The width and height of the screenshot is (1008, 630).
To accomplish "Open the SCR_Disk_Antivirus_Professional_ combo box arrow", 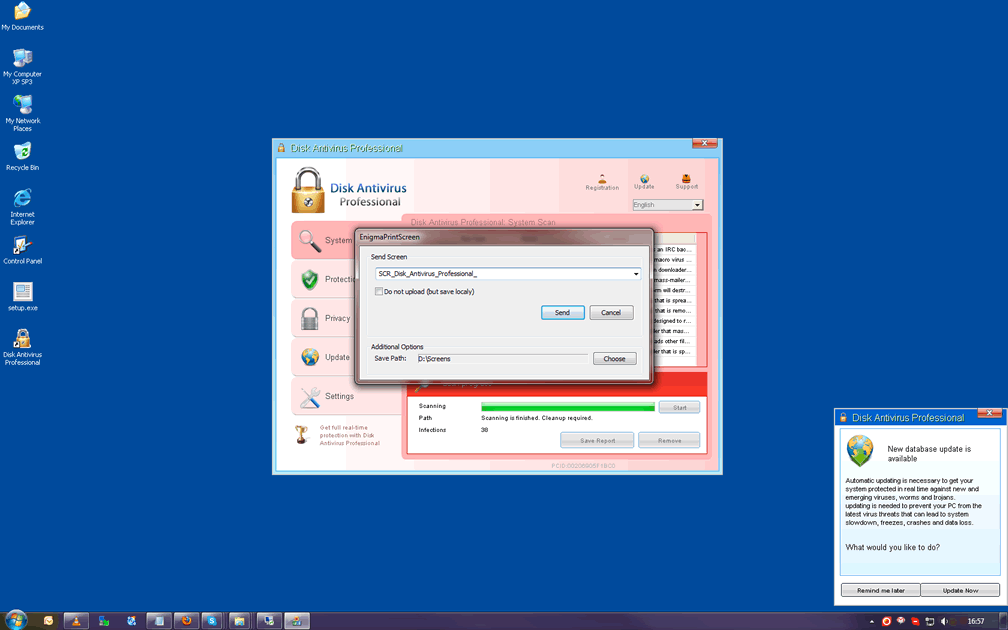I will click(x=636, y=274).
